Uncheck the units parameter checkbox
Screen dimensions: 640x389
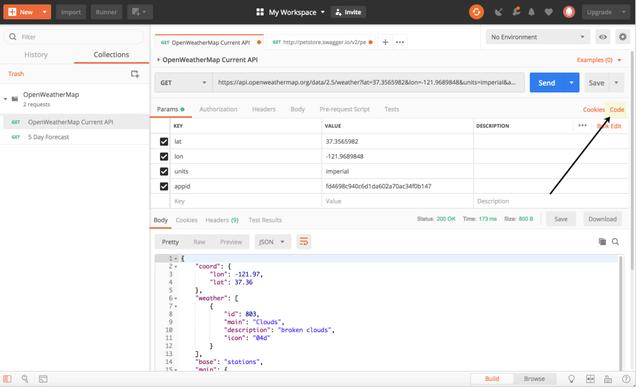164,171
